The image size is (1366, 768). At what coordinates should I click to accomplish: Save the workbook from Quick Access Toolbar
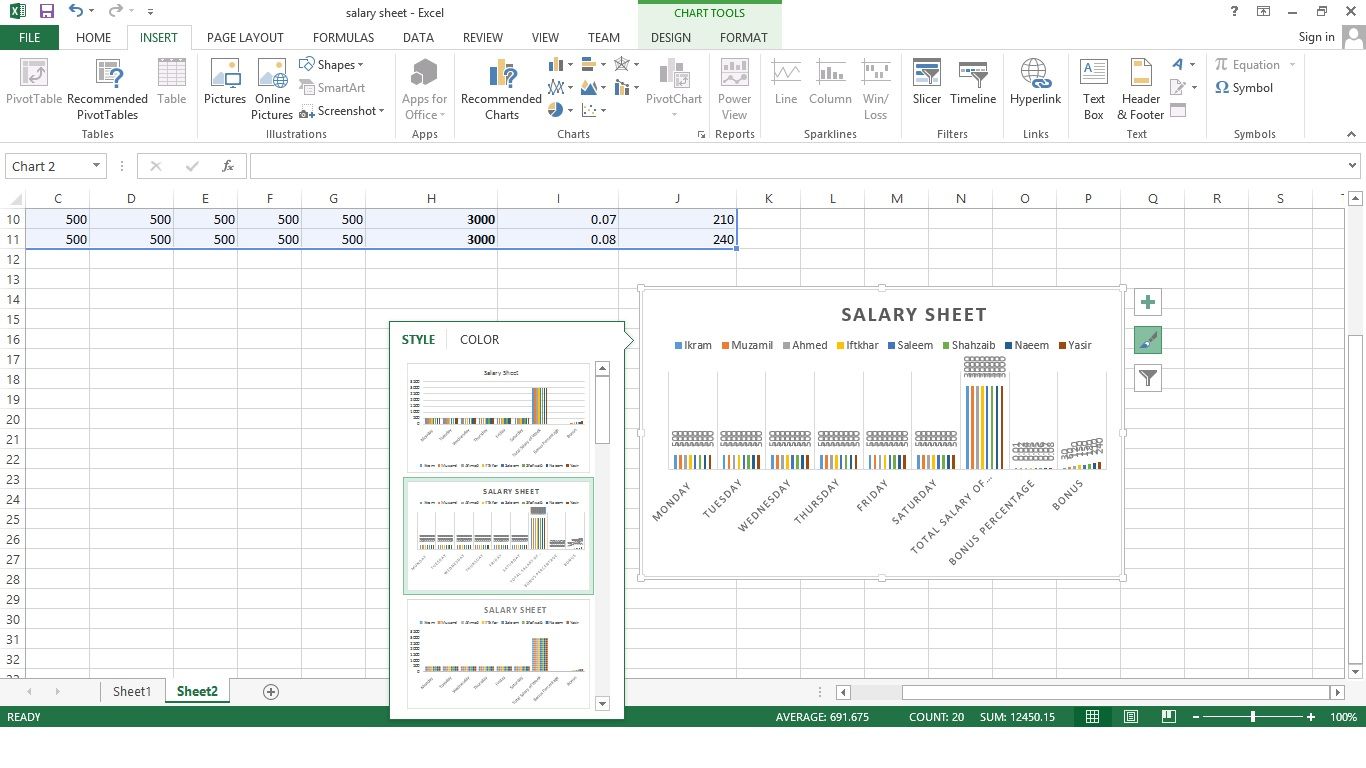click(x=46, y=12)
